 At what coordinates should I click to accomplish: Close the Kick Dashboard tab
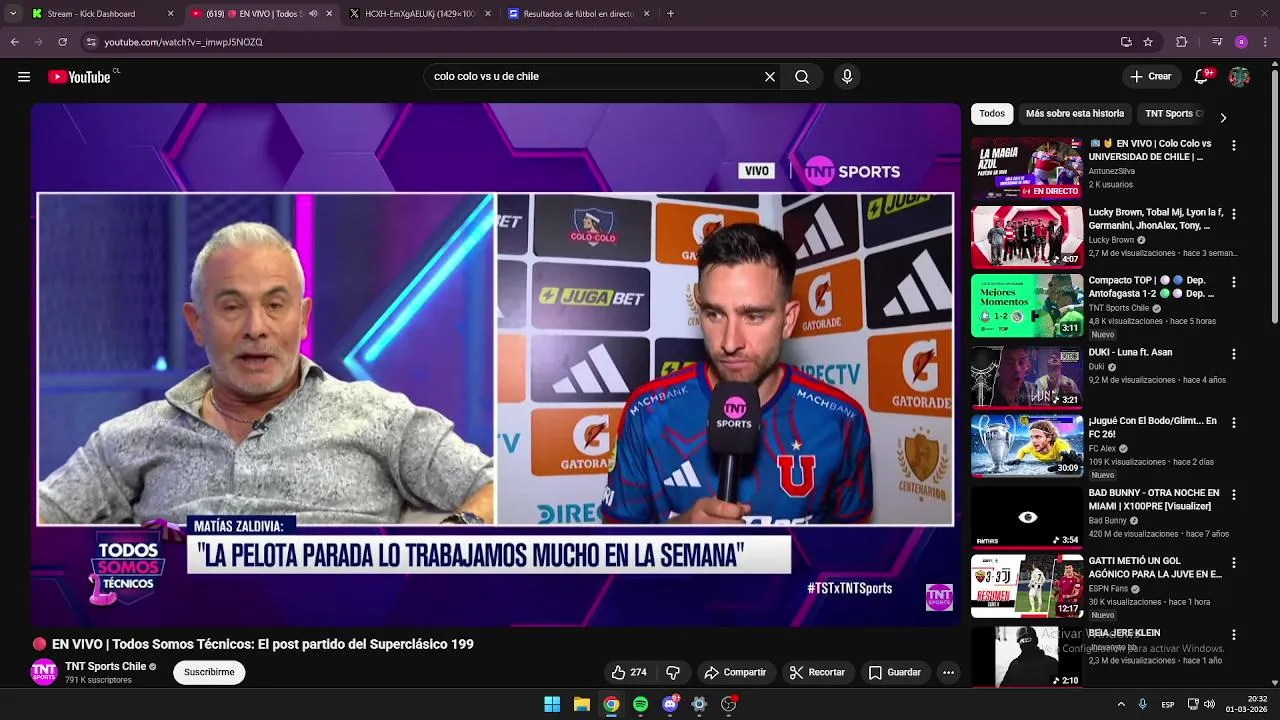click(170, 14)
